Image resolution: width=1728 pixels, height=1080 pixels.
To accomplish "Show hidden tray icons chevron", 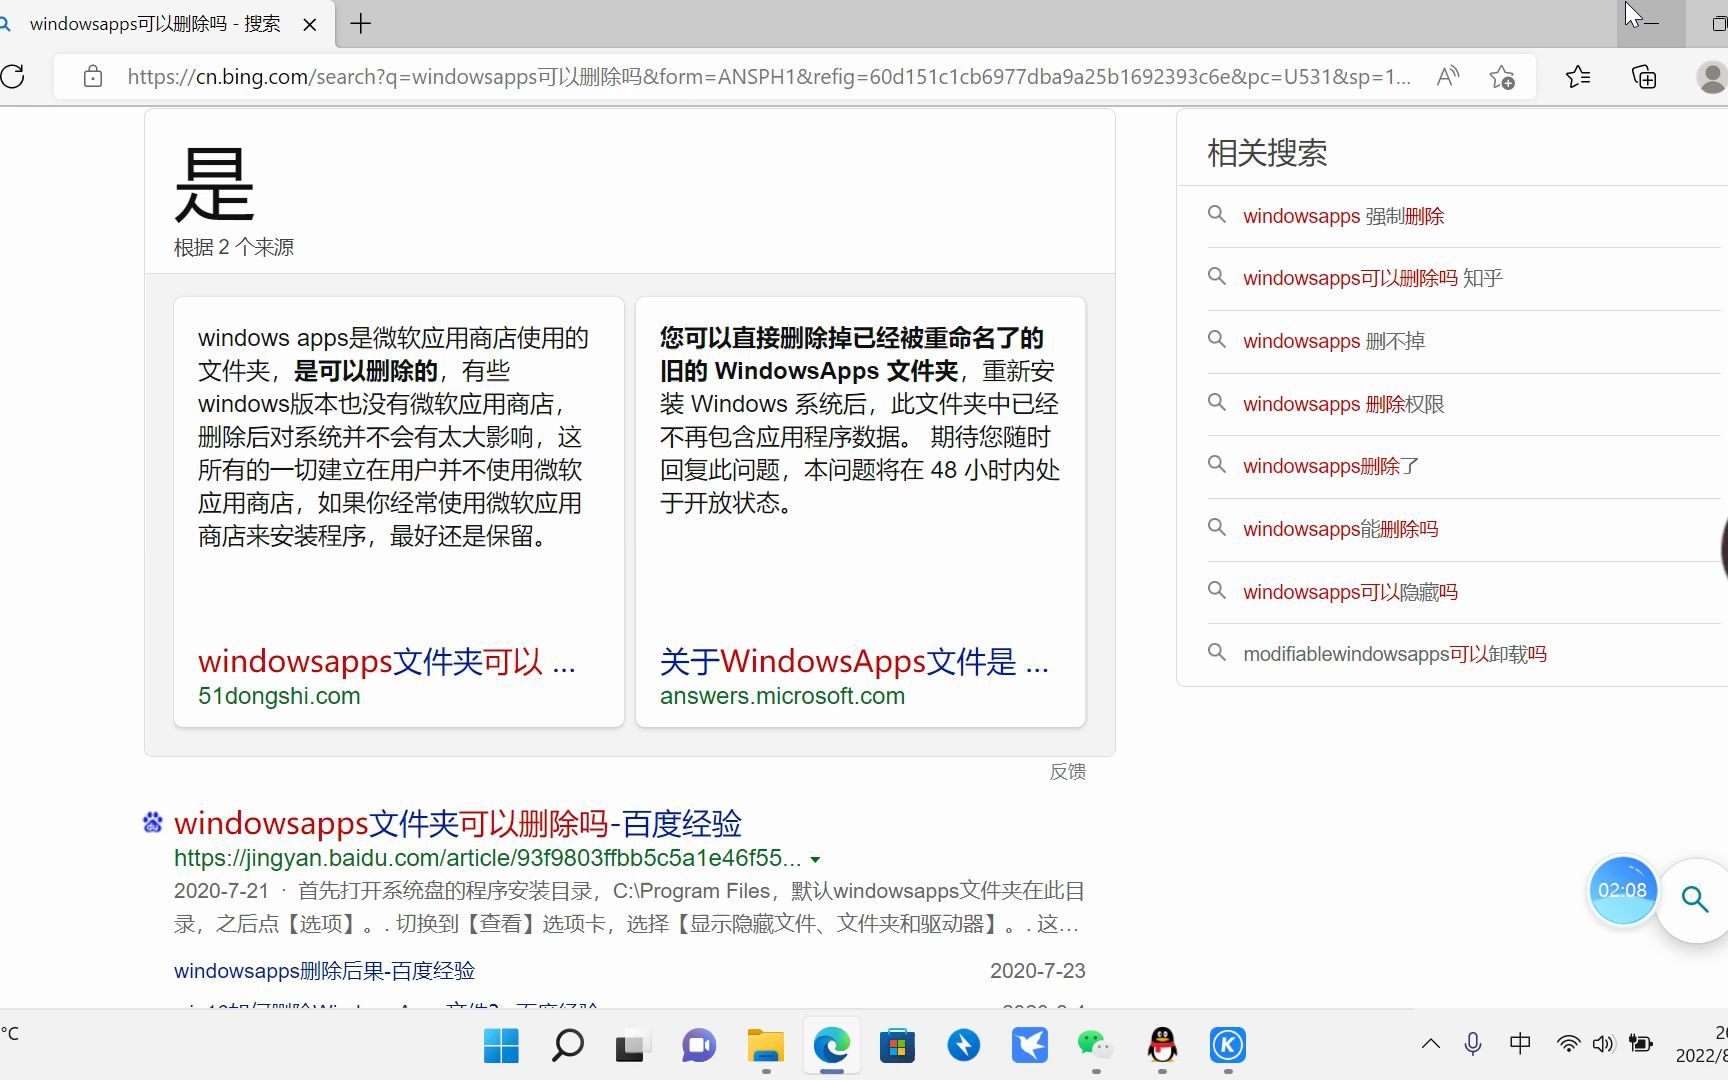I will 1431,1044.
